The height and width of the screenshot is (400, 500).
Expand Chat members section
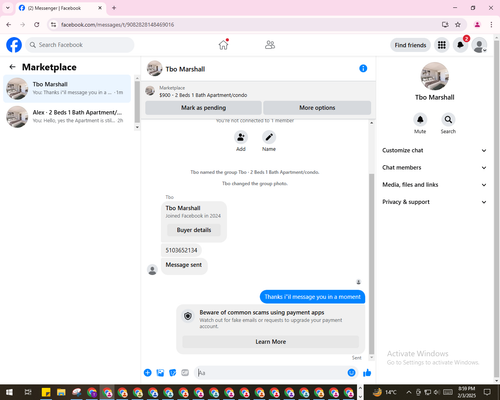tap(434, 168)
